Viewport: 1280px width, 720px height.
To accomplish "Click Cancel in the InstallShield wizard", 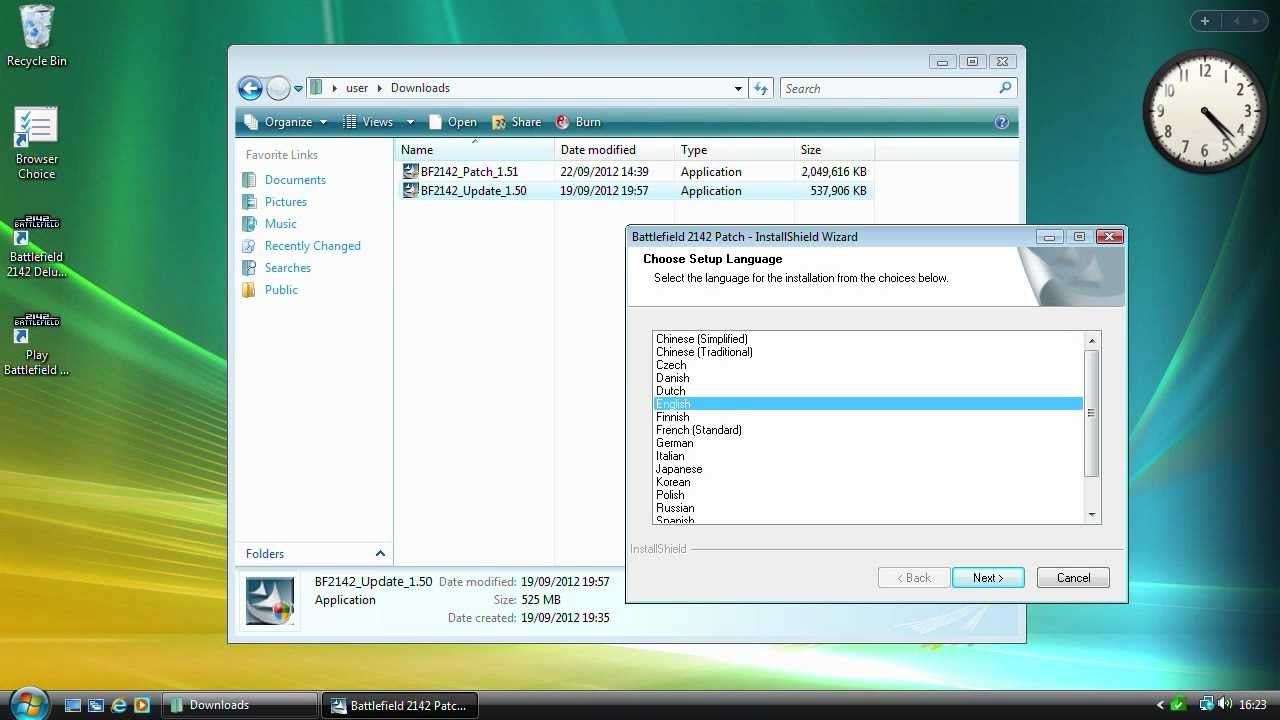I will coord(1073,577).
